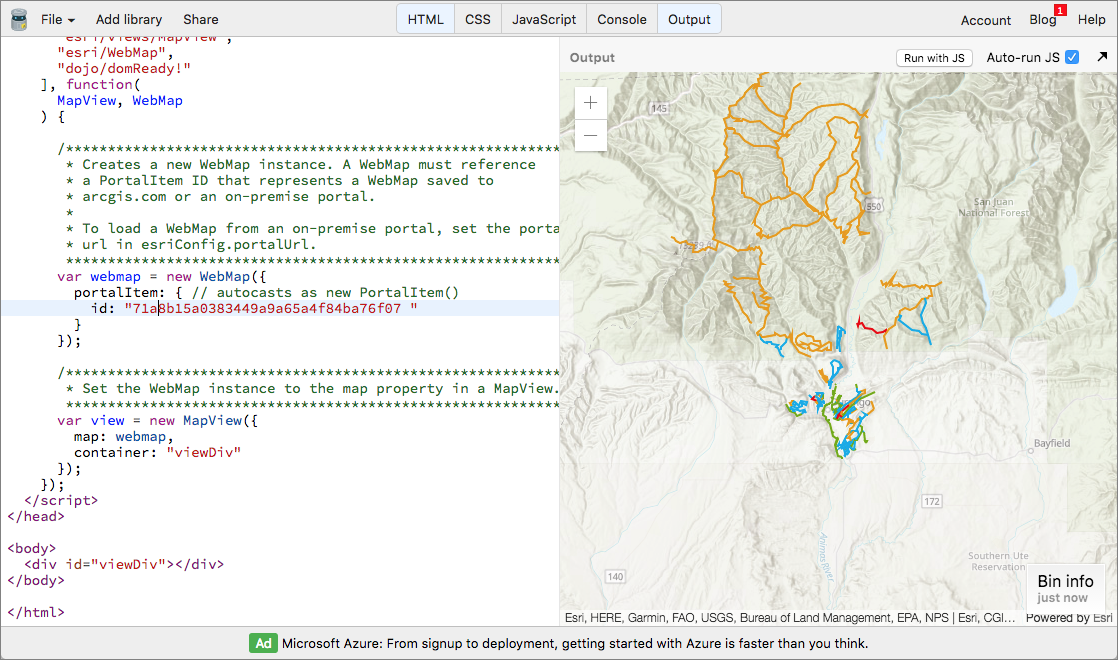Click the </script> closing tag
The width and height of the screenshot is (1118, 660).
61,500
